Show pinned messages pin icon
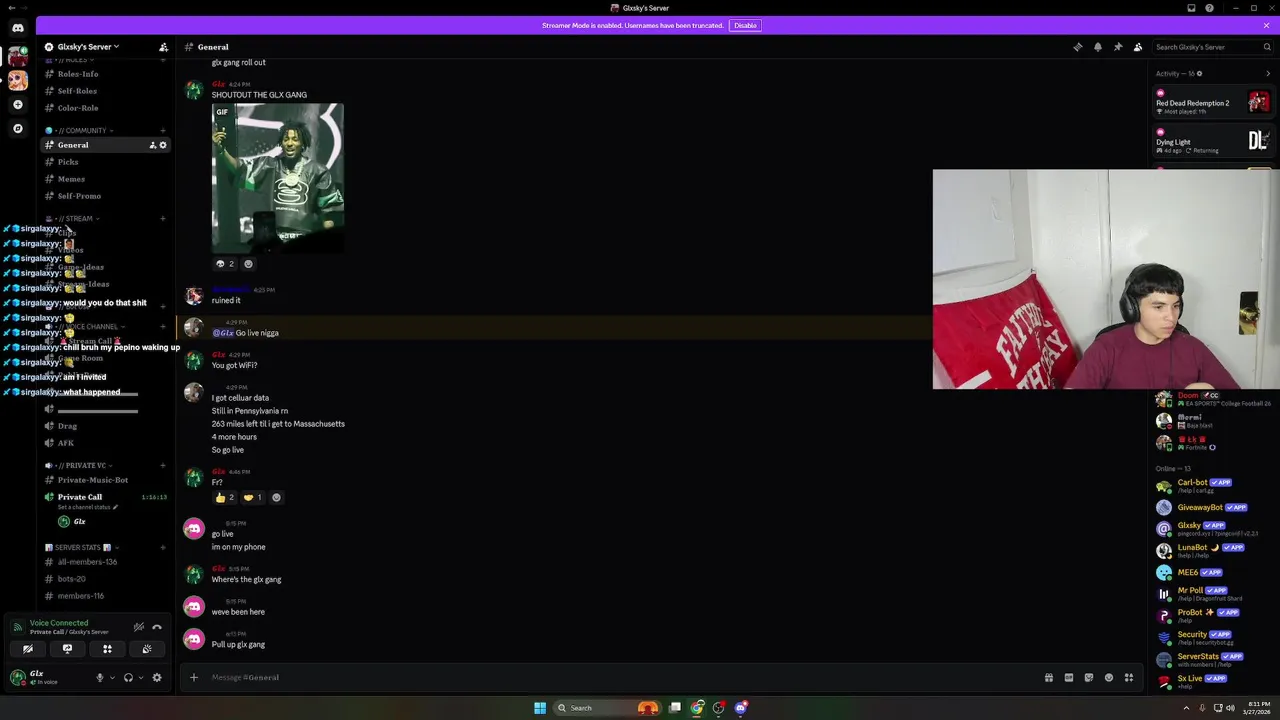This screenshot has width=1280, height=720. pyautogui.click(x=1118, y=47)
